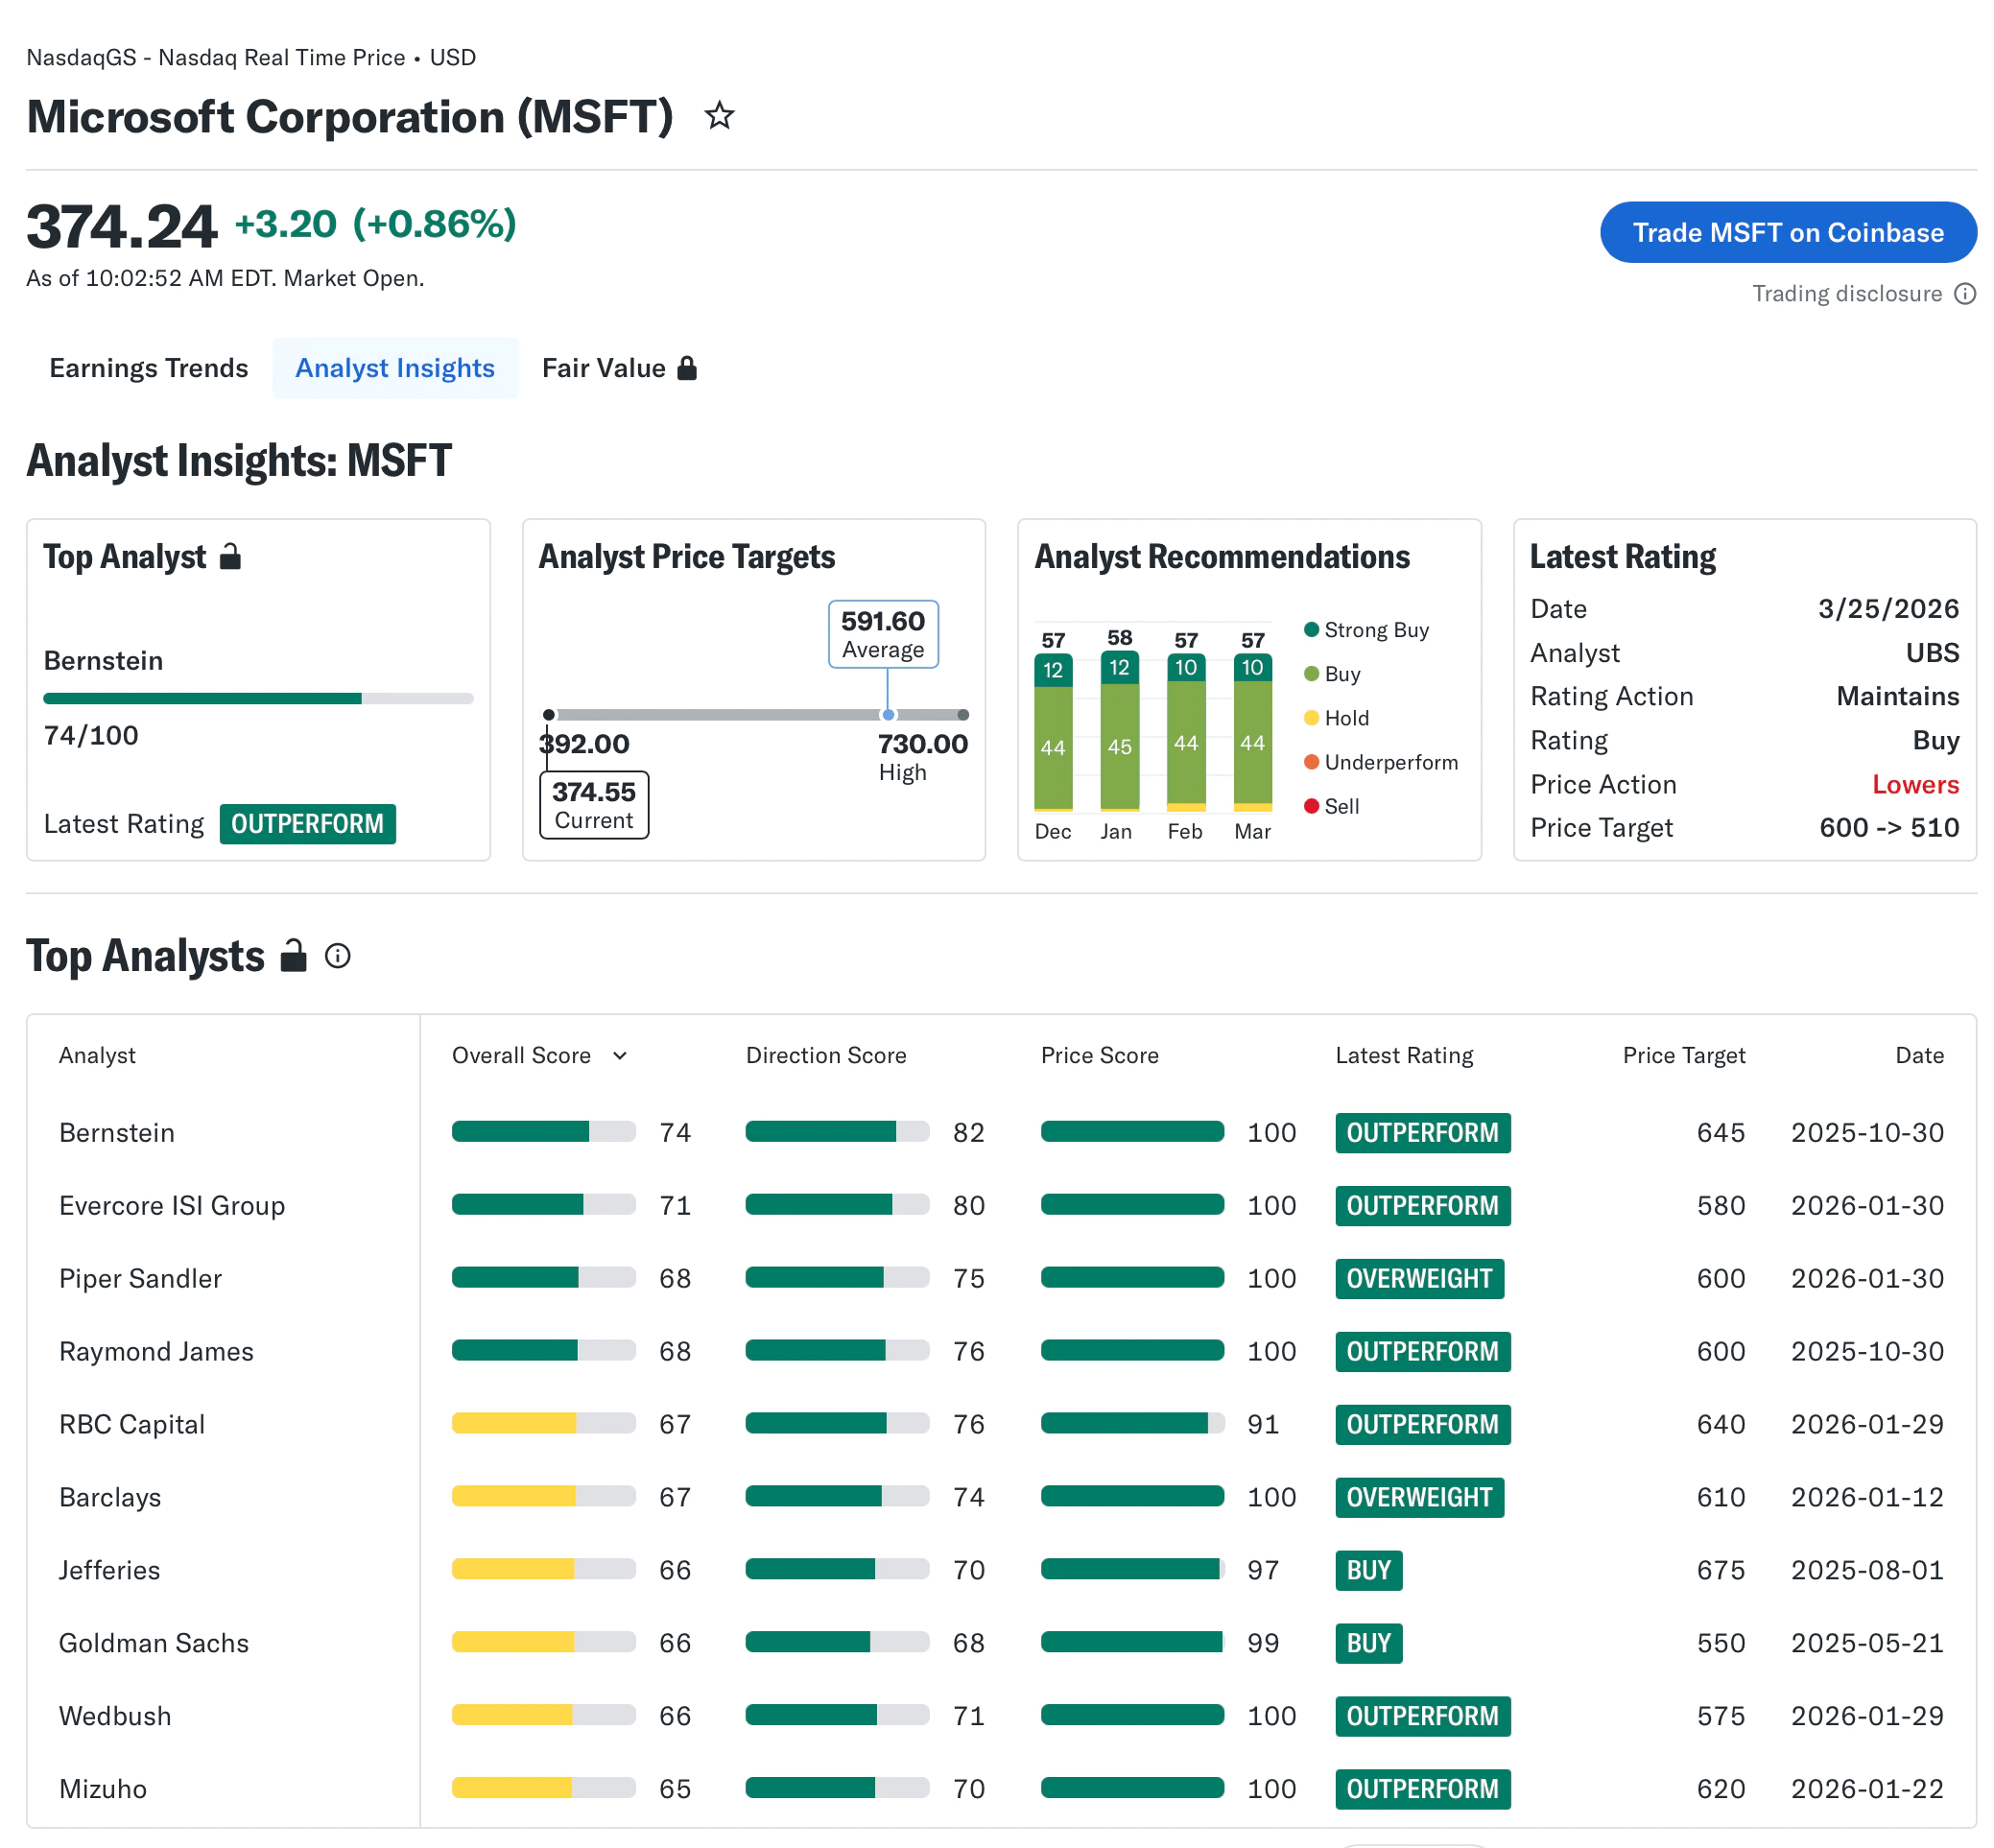
Task: Click the padlock next to Top Analysts heading
Action: tap(293, 956)
